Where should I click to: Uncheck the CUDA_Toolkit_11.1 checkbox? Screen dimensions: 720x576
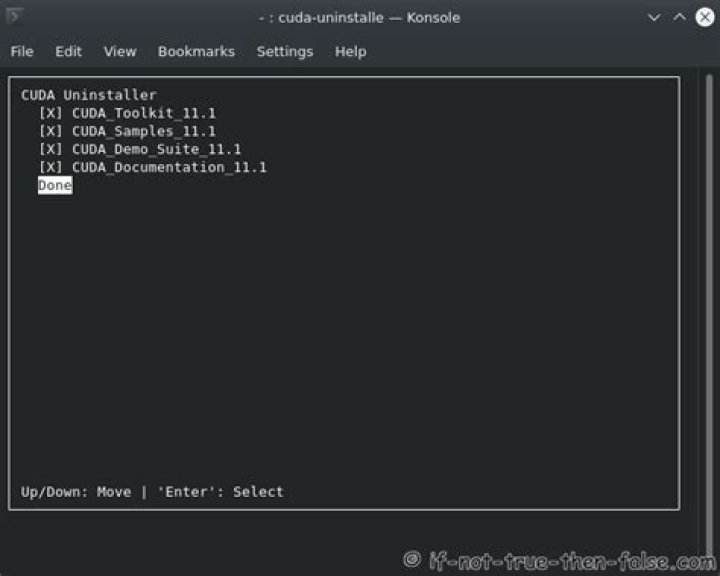(51, 113)
